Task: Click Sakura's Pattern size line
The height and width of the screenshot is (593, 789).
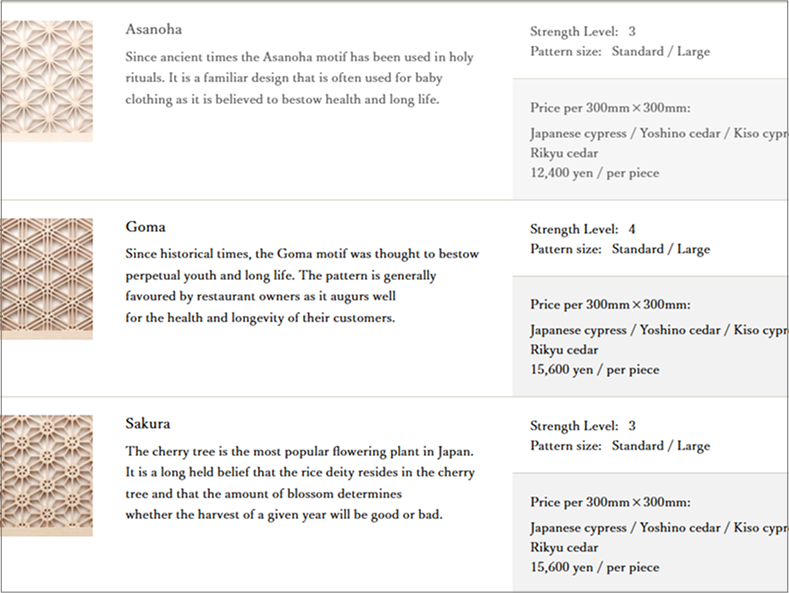Action: [620, 446]
